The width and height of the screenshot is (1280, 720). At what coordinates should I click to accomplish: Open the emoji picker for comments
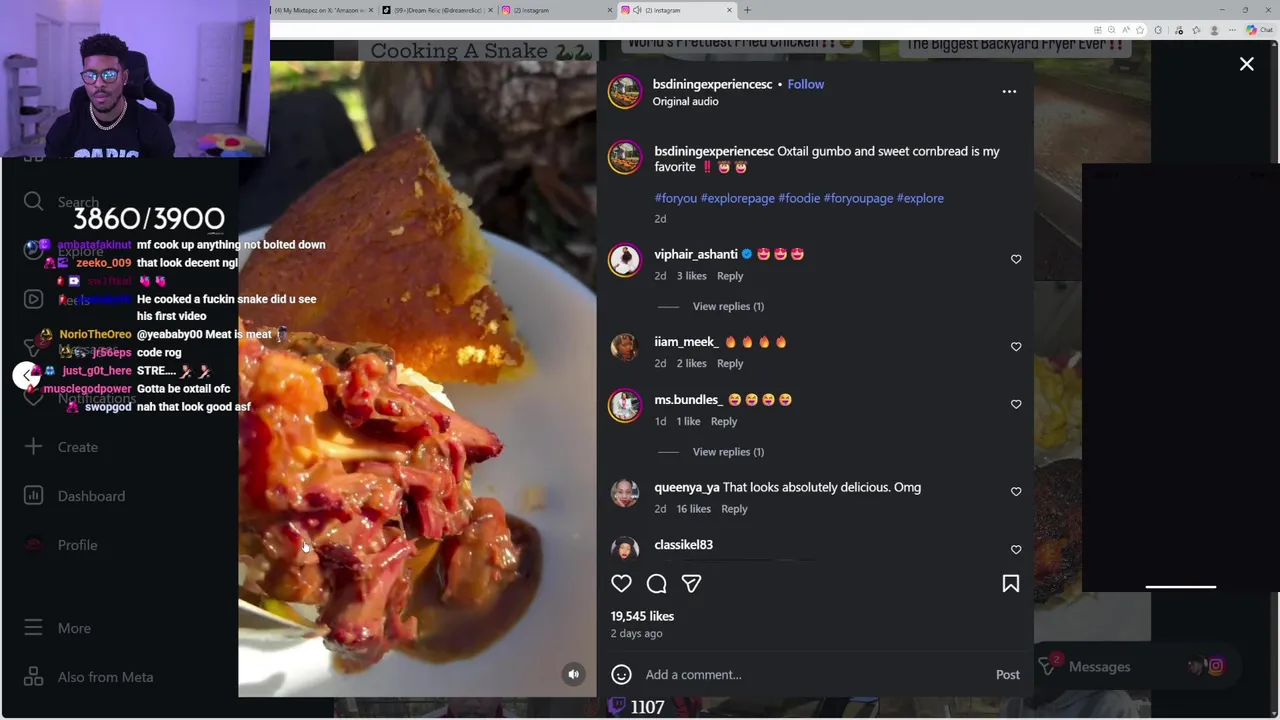tap(621, 675)
